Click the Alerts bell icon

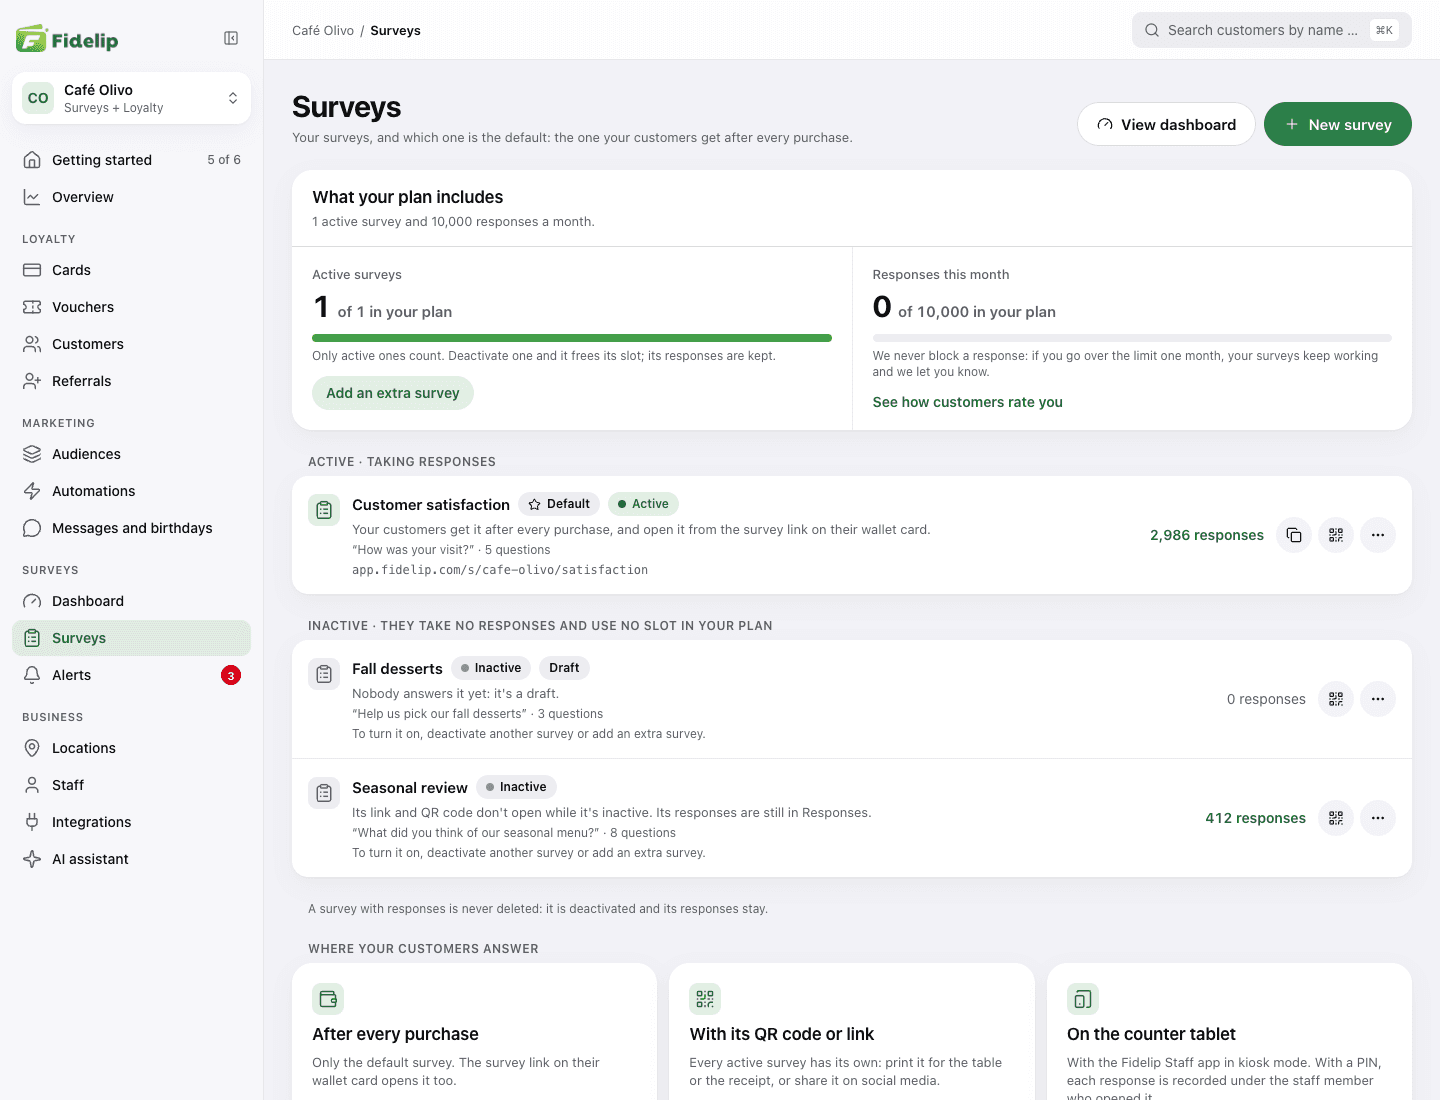(32, 675)
